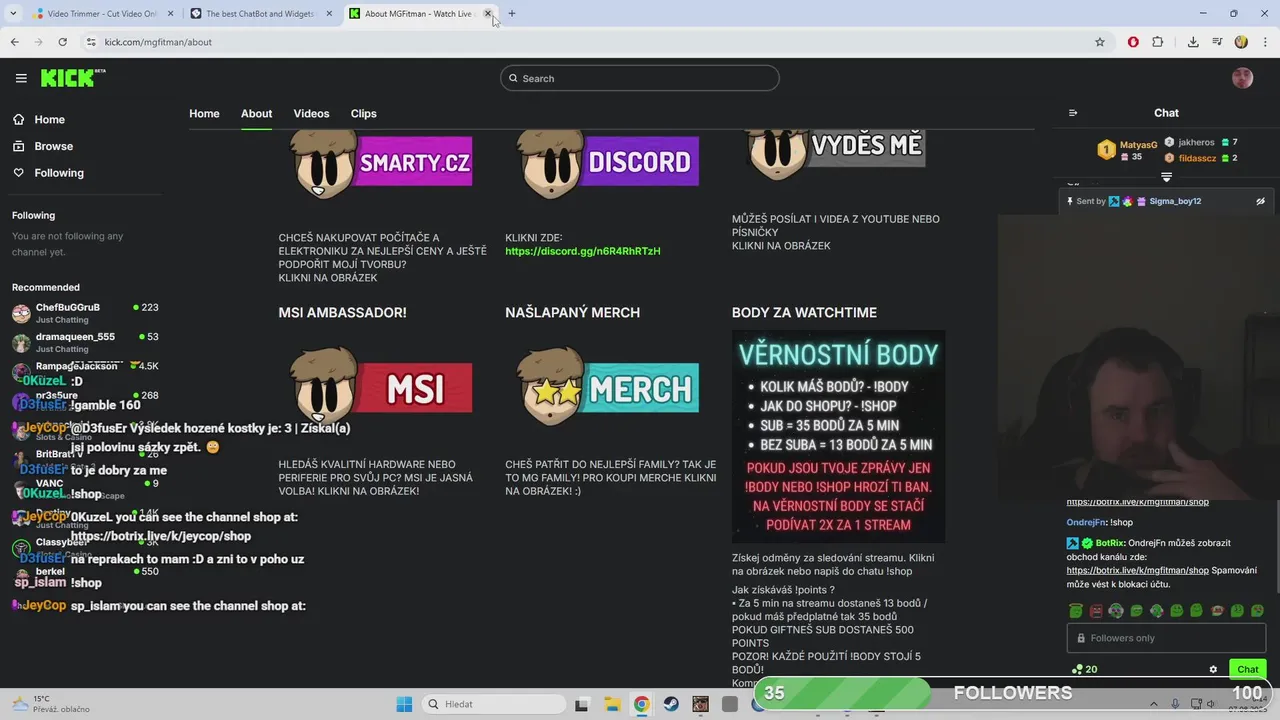Click the green Chat send button
The image size is (1280, 720).
tap(1248, 669)
